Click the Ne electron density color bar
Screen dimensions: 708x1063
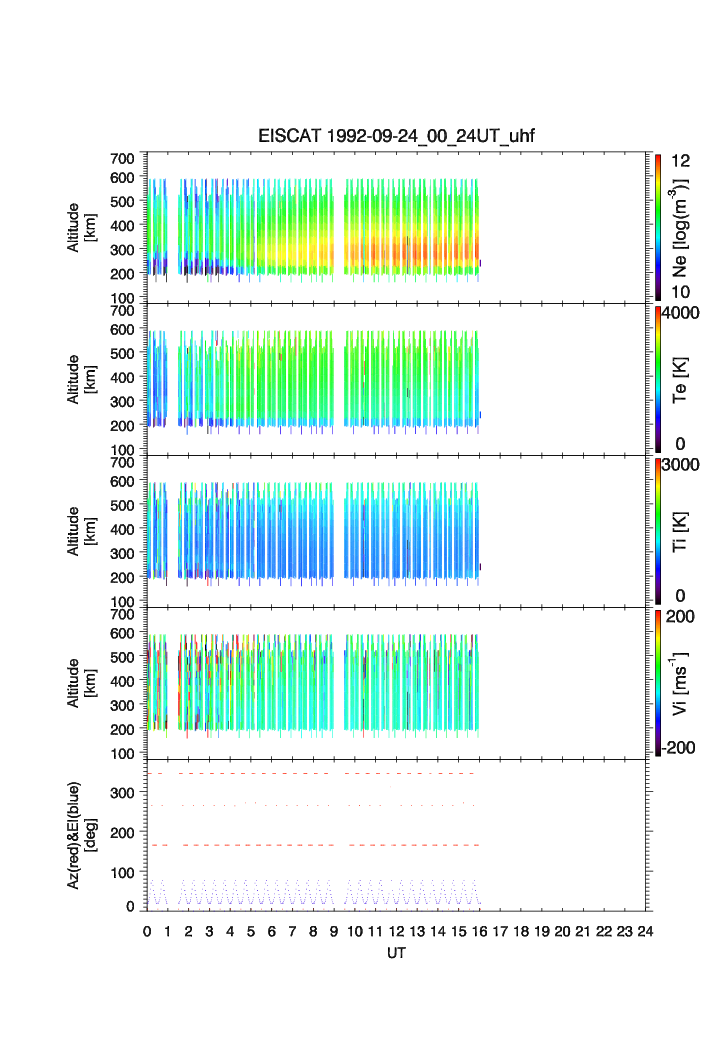pos(658,227)
